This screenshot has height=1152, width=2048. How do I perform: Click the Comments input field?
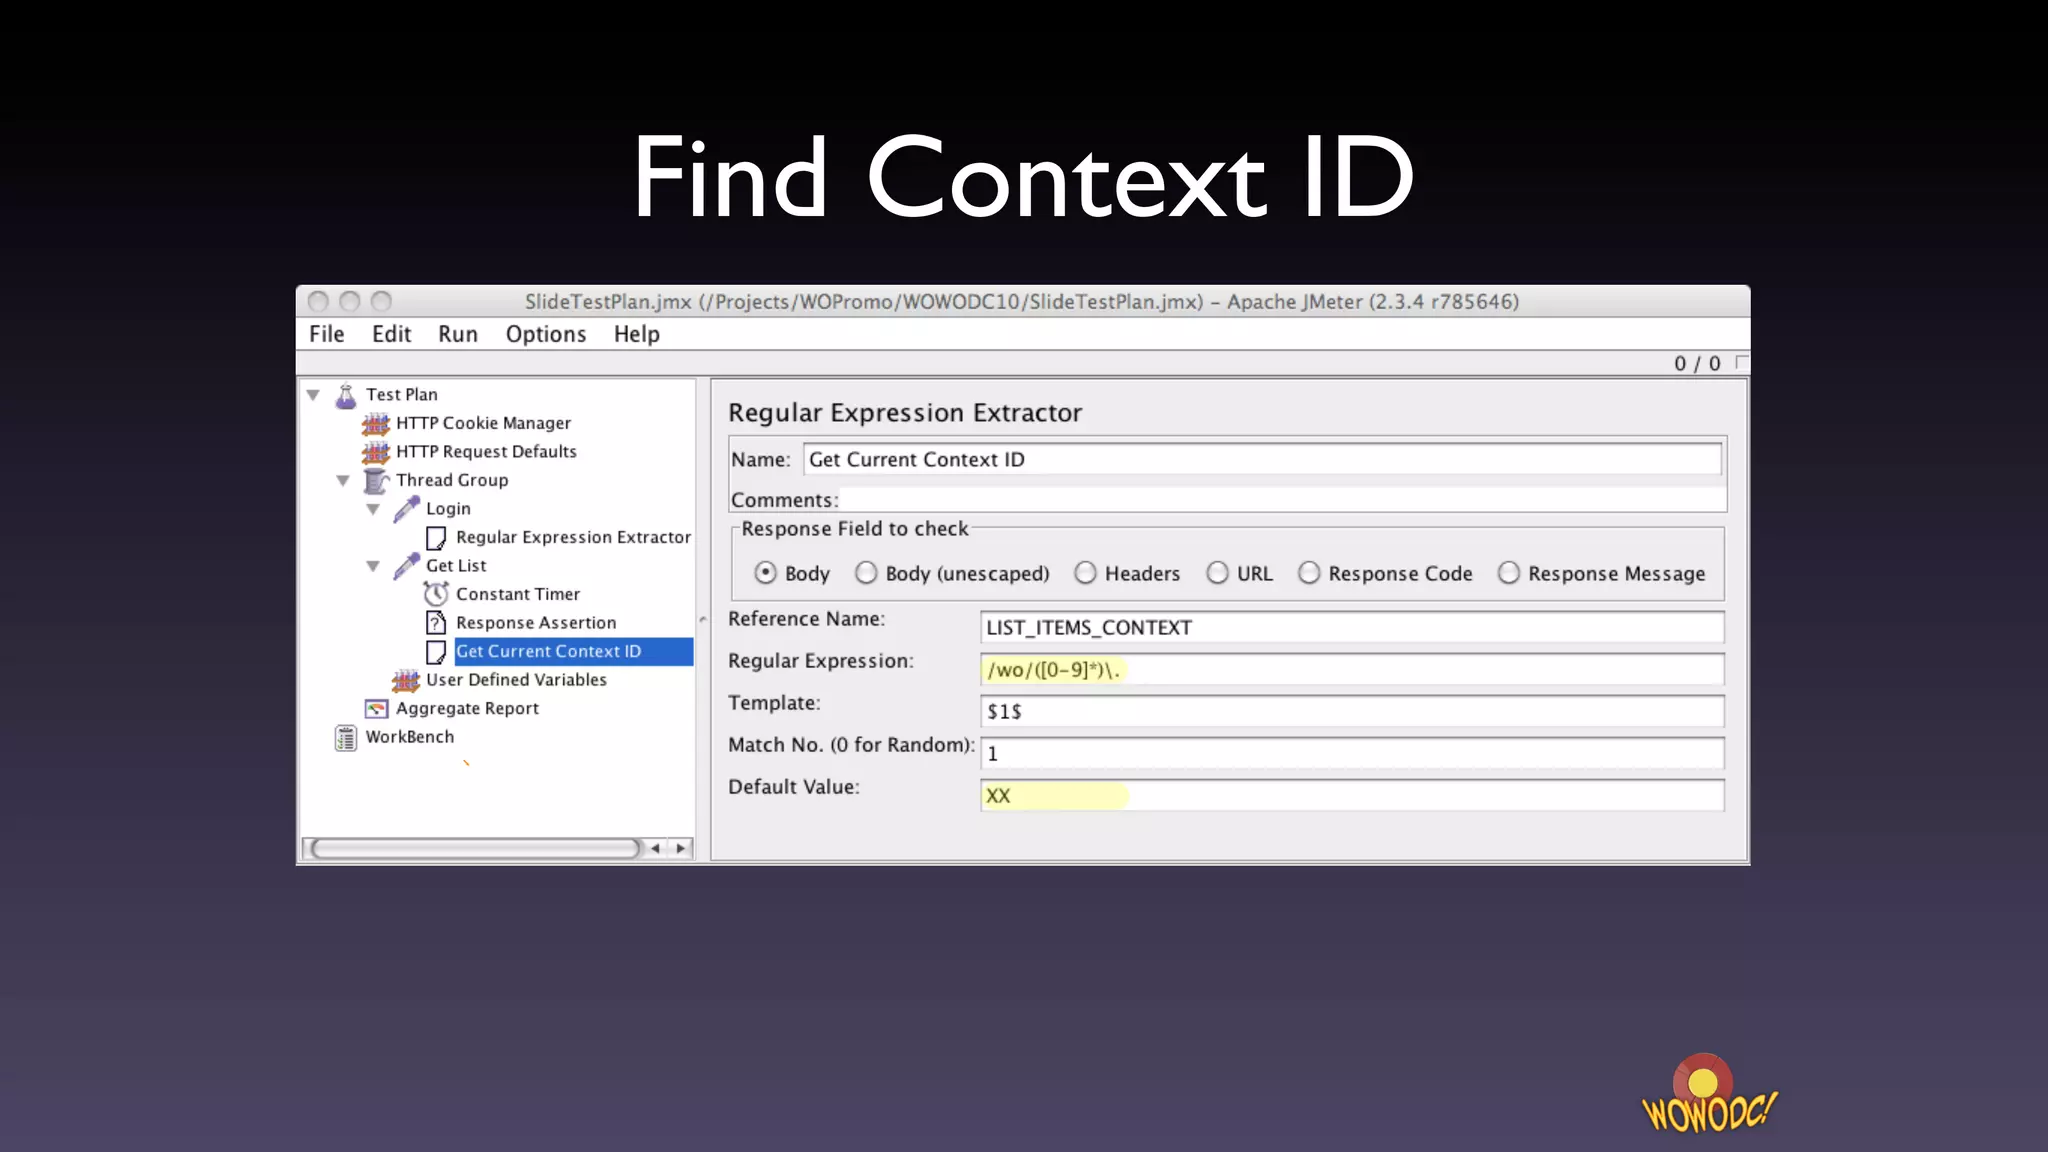tap(1283, 499)
